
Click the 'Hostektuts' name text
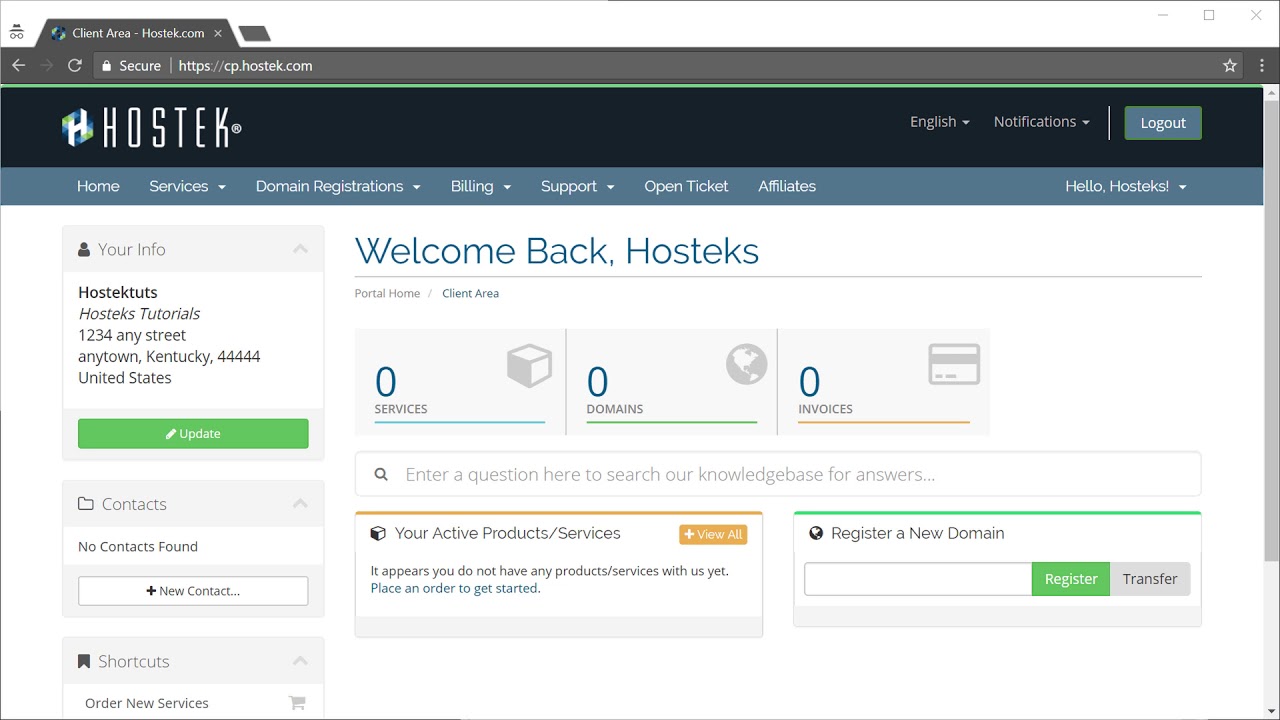click(x=118, y=293)
